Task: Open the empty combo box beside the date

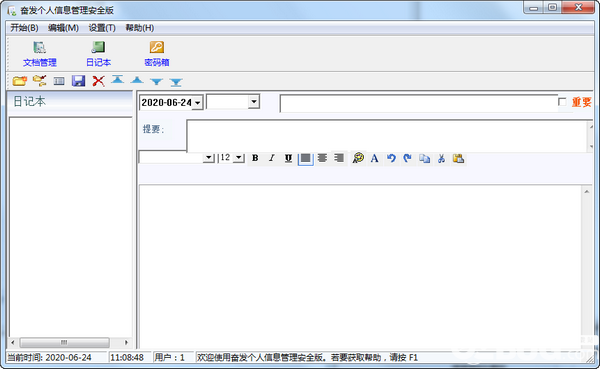Action: 254,102
